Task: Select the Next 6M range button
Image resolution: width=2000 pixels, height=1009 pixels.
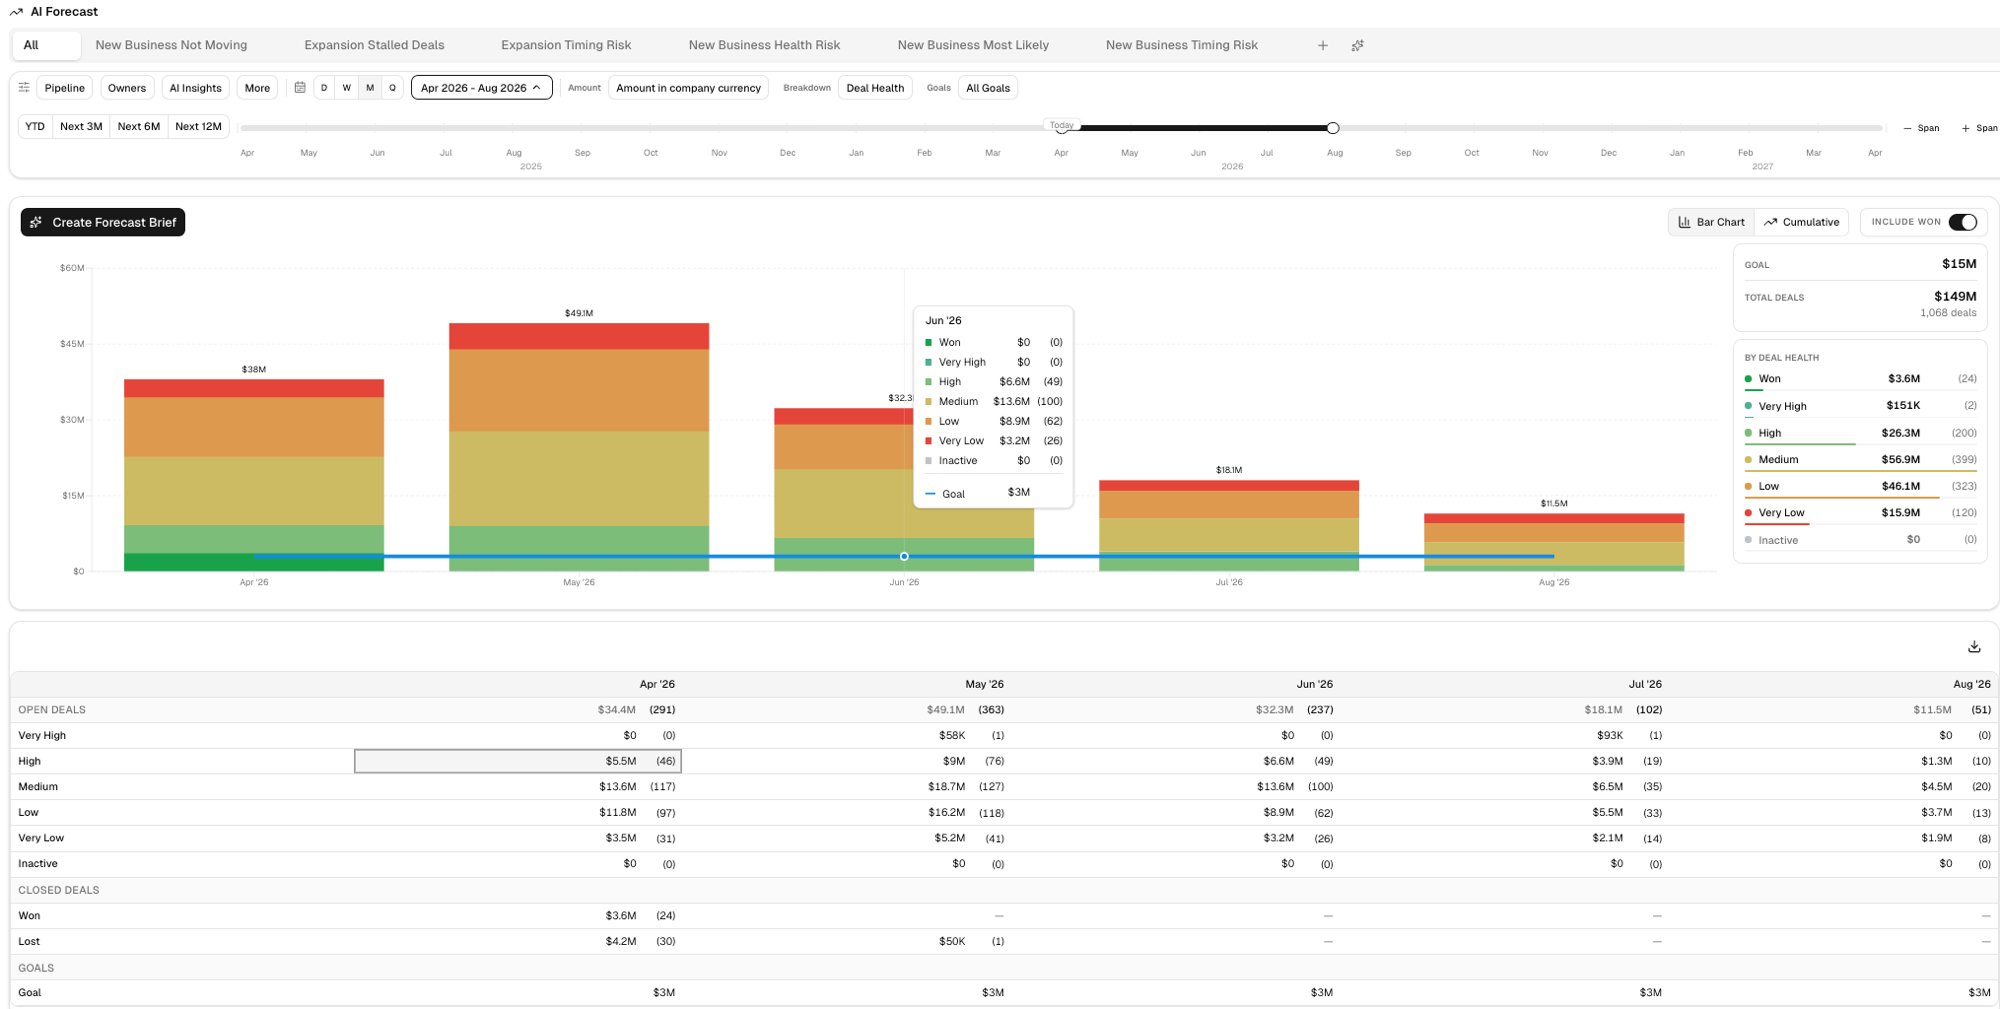Action: (x=138, y=127)
